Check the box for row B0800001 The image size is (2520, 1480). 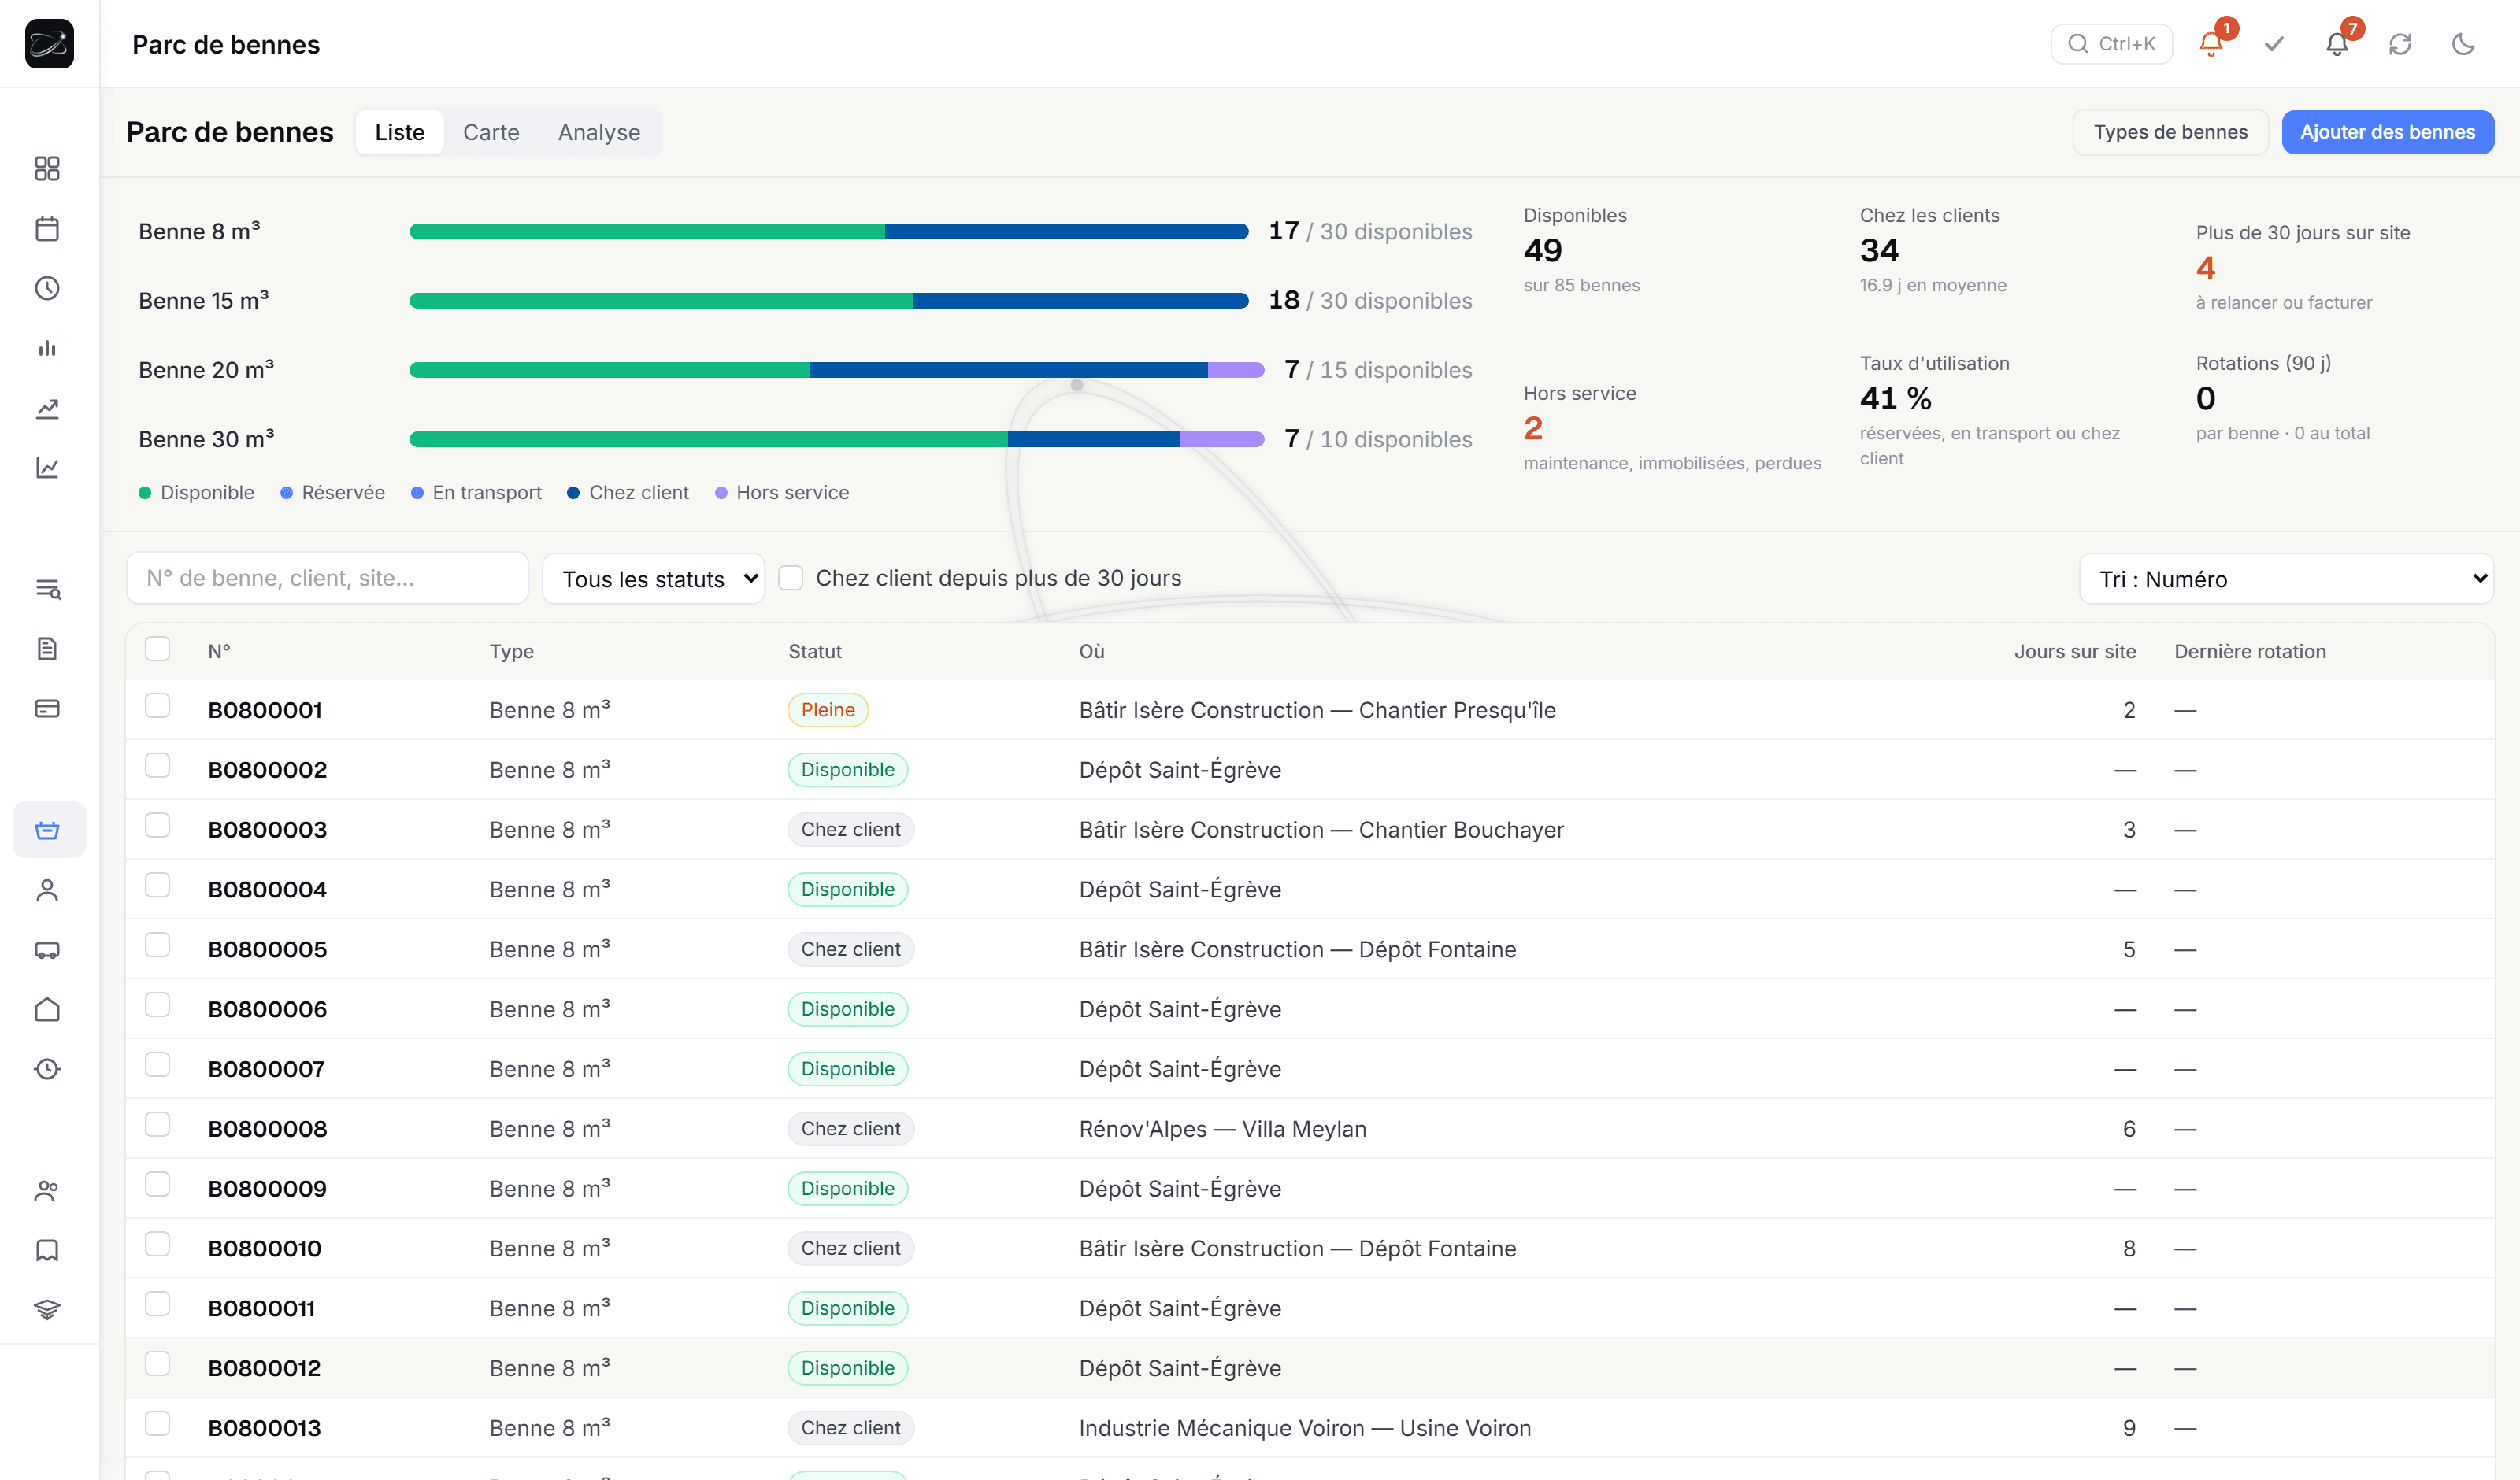point(157,706)
